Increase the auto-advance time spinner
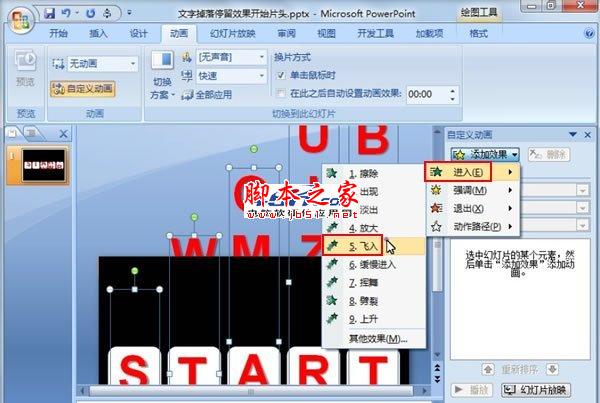The height and width of the screenshot is (403, 600). point(453,91)
